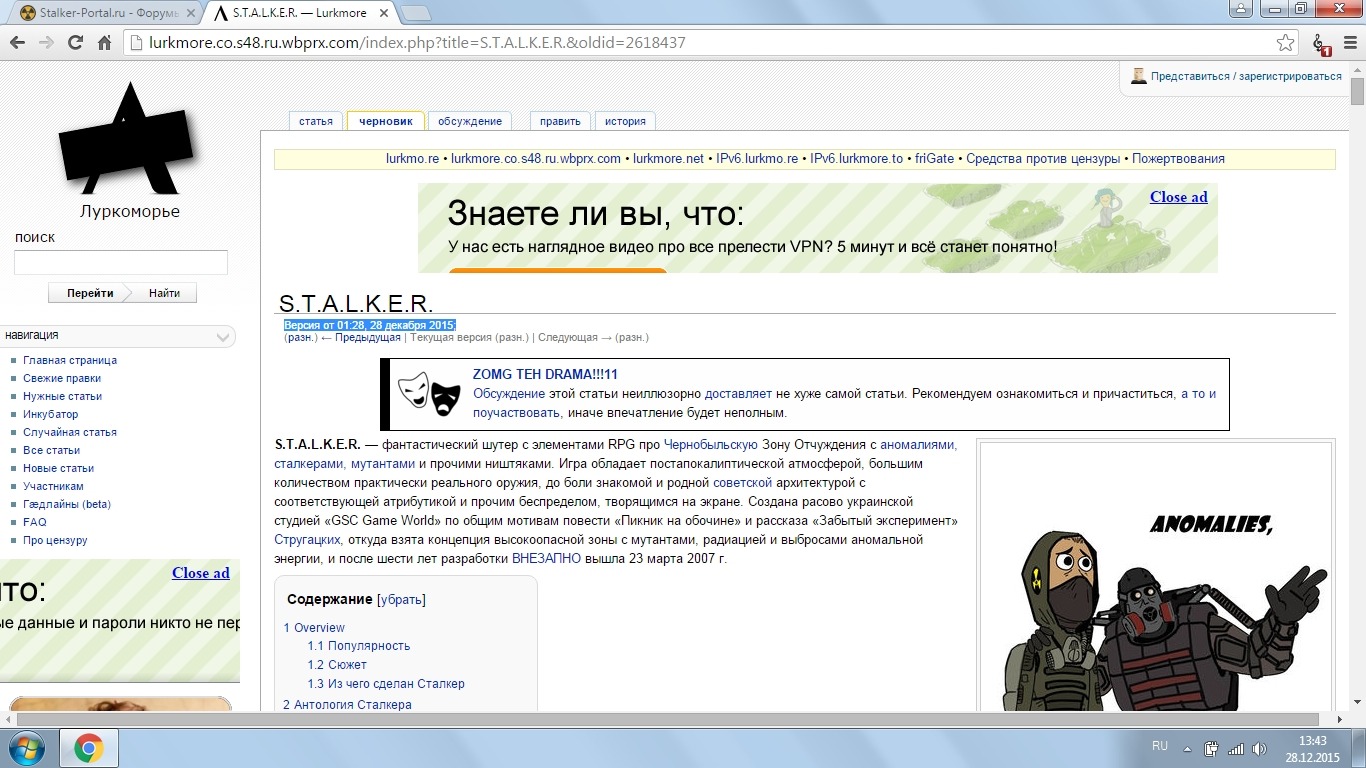
Task: Click the Anomalies cartoon thumbnail image
Action: pyautogui.click(x=1156, y=577)
